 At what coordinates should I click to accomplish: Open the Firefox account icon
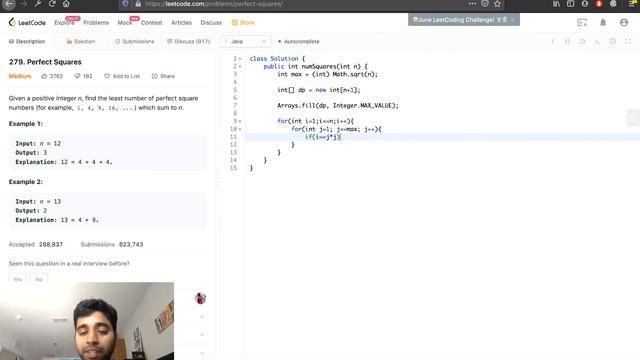pyautogui.click(x=585, y=4)
